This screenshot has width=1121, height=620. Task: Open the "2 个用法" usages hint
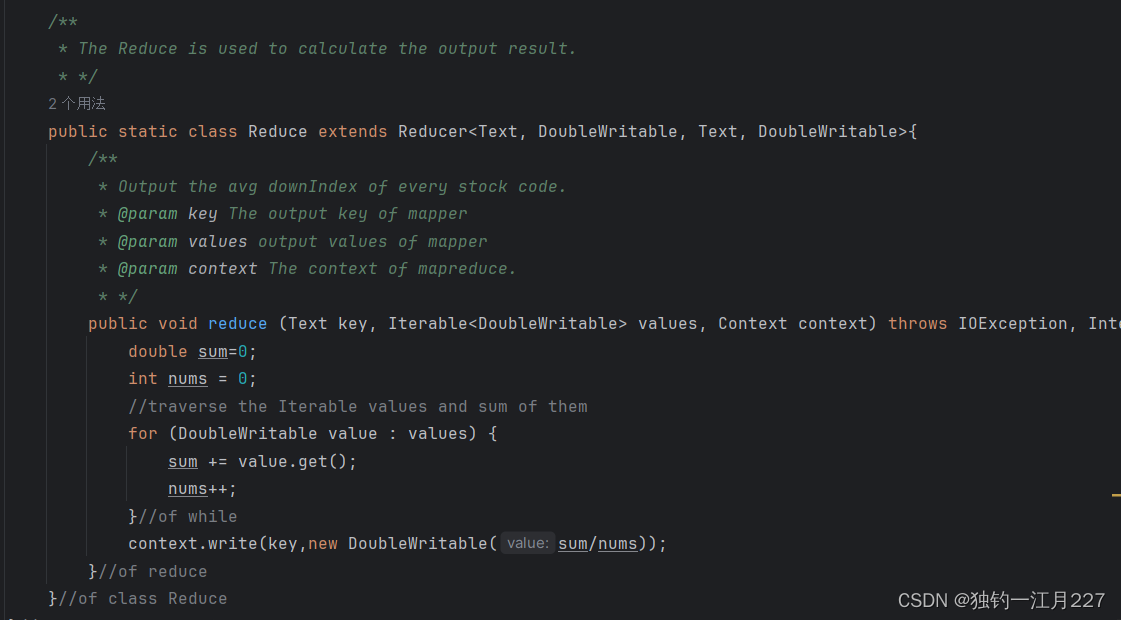[x=76, y=104]
